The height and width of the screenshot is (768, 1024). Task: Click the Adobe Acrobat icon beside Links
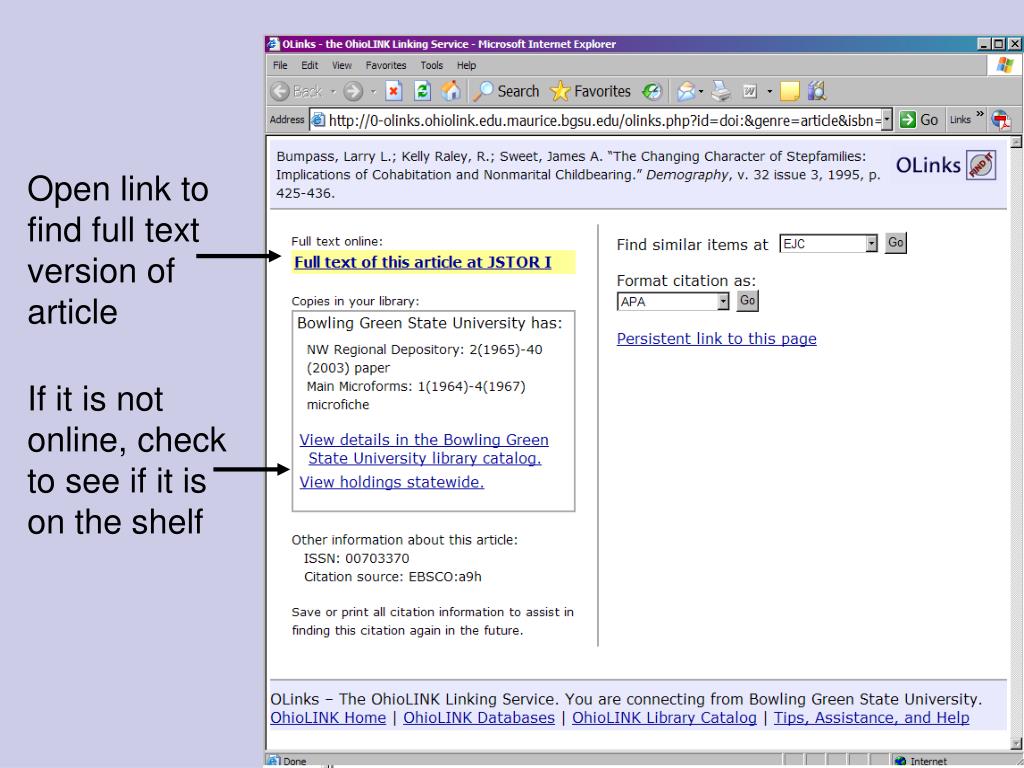coord(1000,120)
